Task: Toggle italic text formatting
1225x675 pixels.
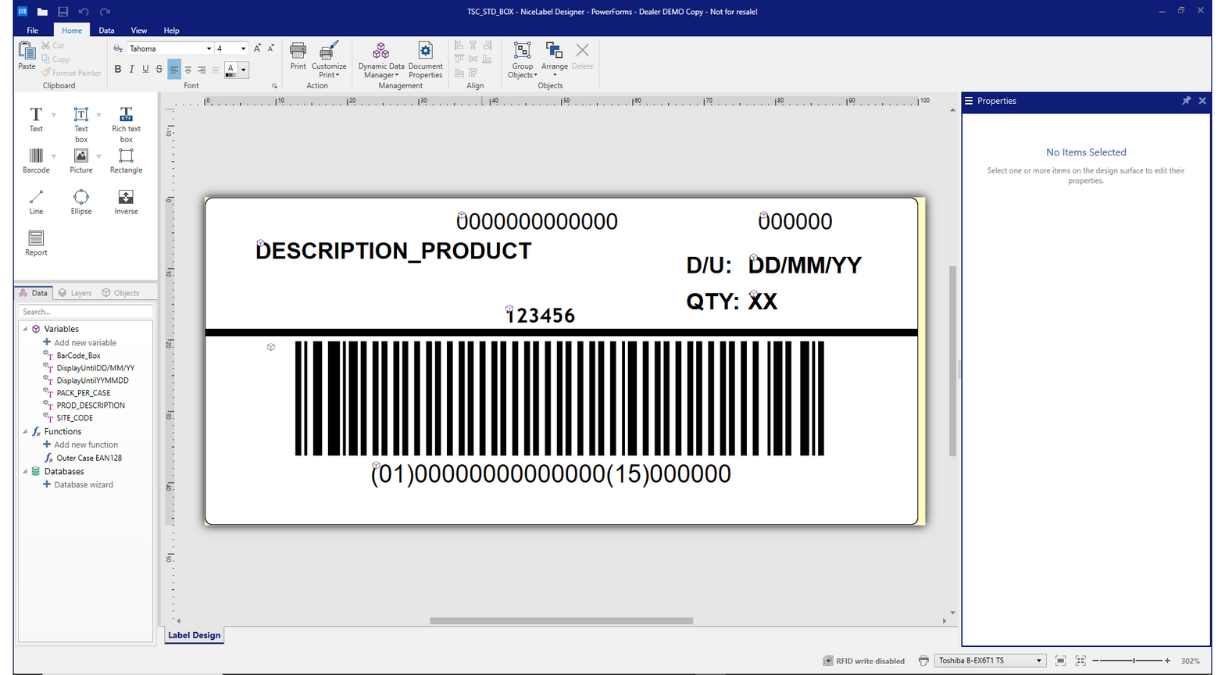Action: (x=131, y=69)
